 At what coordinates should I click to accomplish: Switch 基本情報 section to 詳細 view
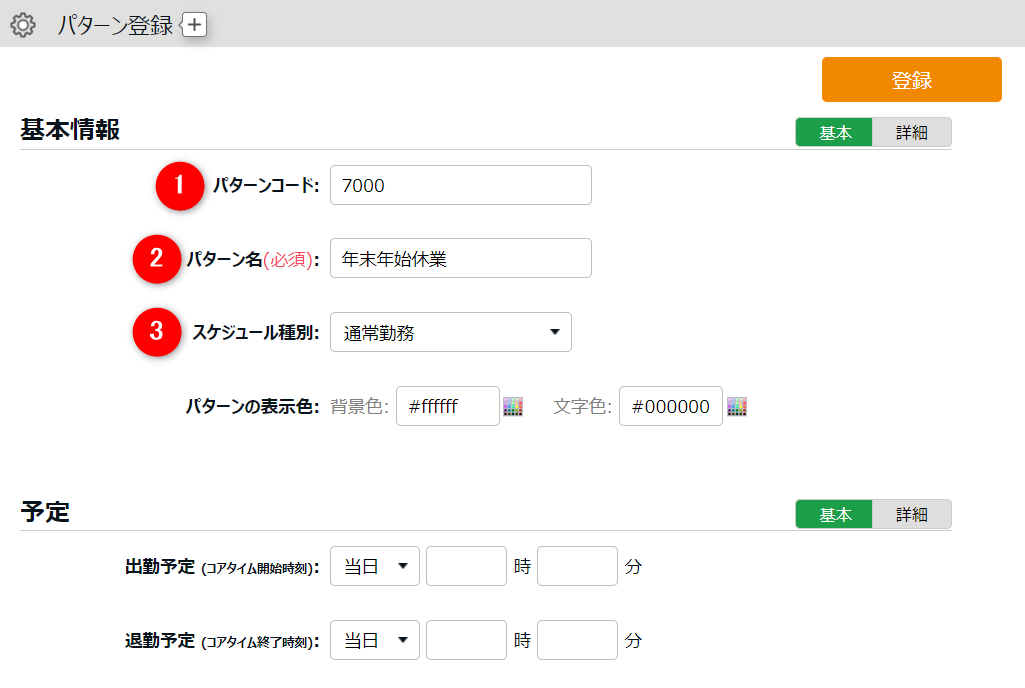911,133
